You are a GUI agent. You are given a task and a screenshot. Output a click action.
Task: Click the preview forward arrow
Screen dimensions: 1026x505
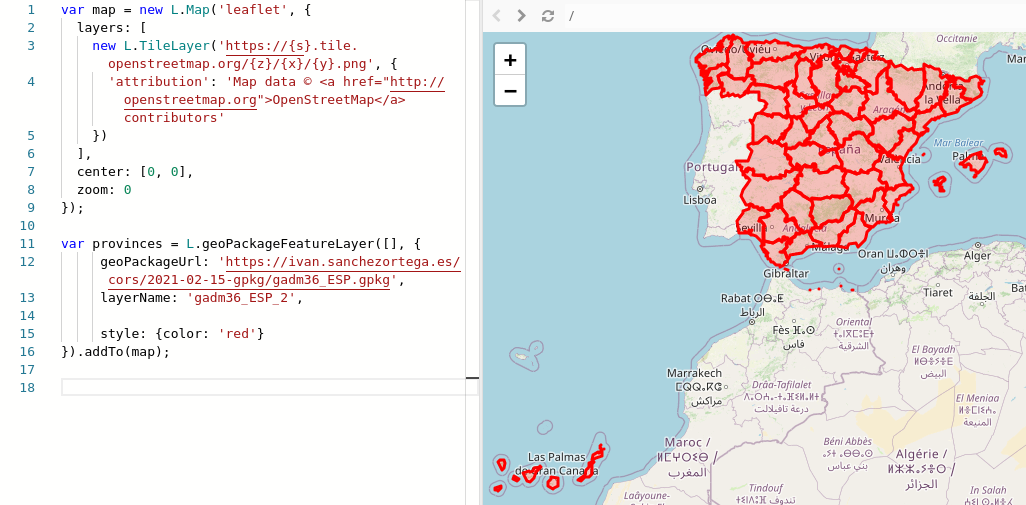tap(522, 16)
